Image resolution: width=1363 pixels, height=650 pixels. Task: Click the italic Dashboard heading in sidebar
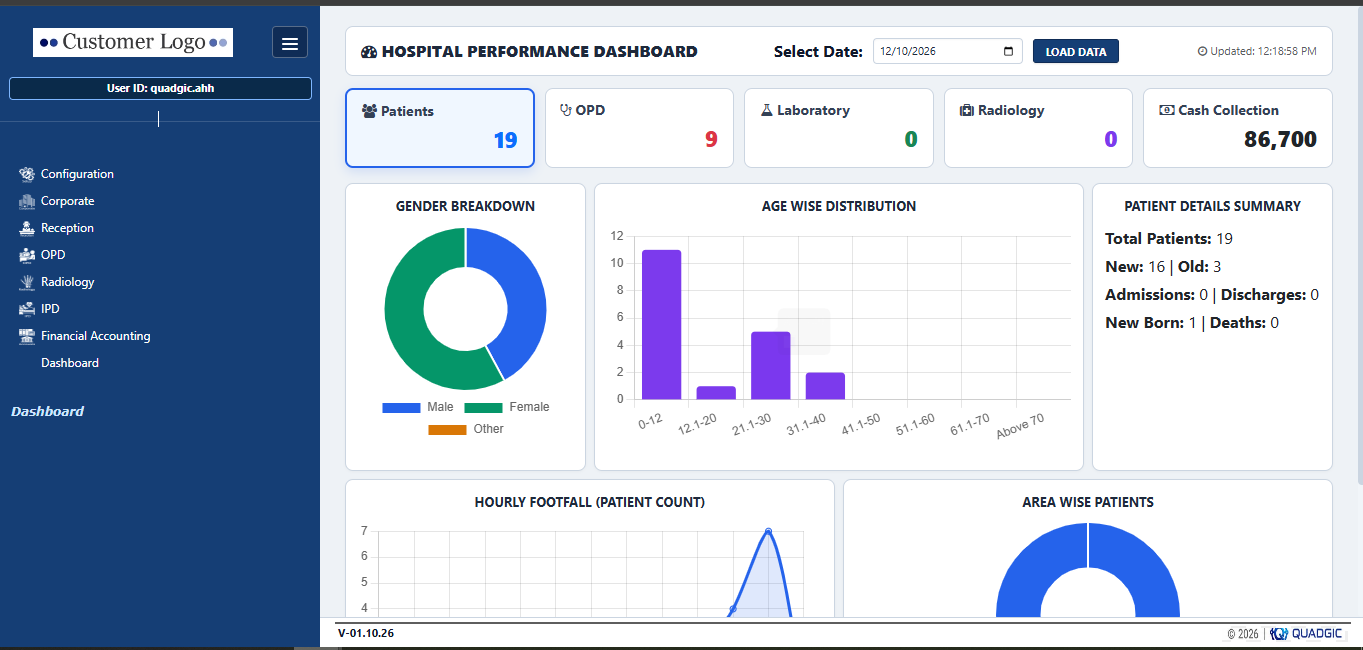click(47, 411)
